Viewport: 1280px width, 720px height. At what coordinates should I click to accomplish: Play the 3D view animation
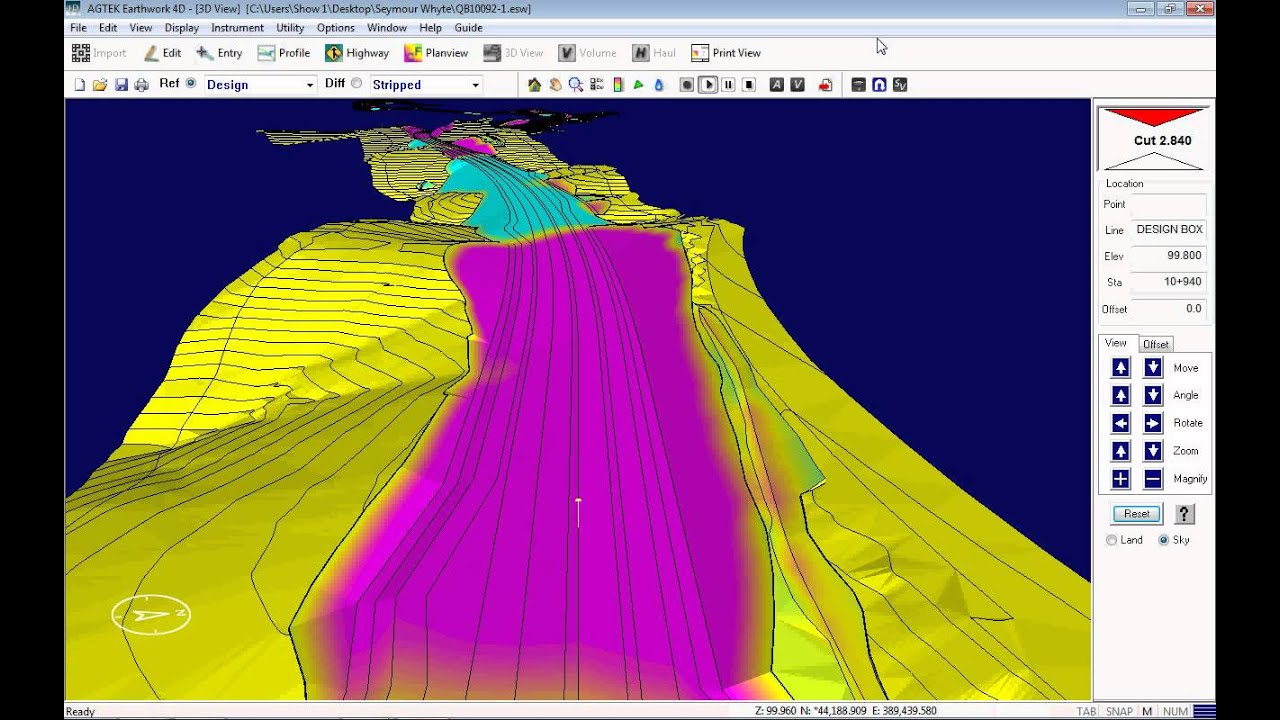[708, 85]
